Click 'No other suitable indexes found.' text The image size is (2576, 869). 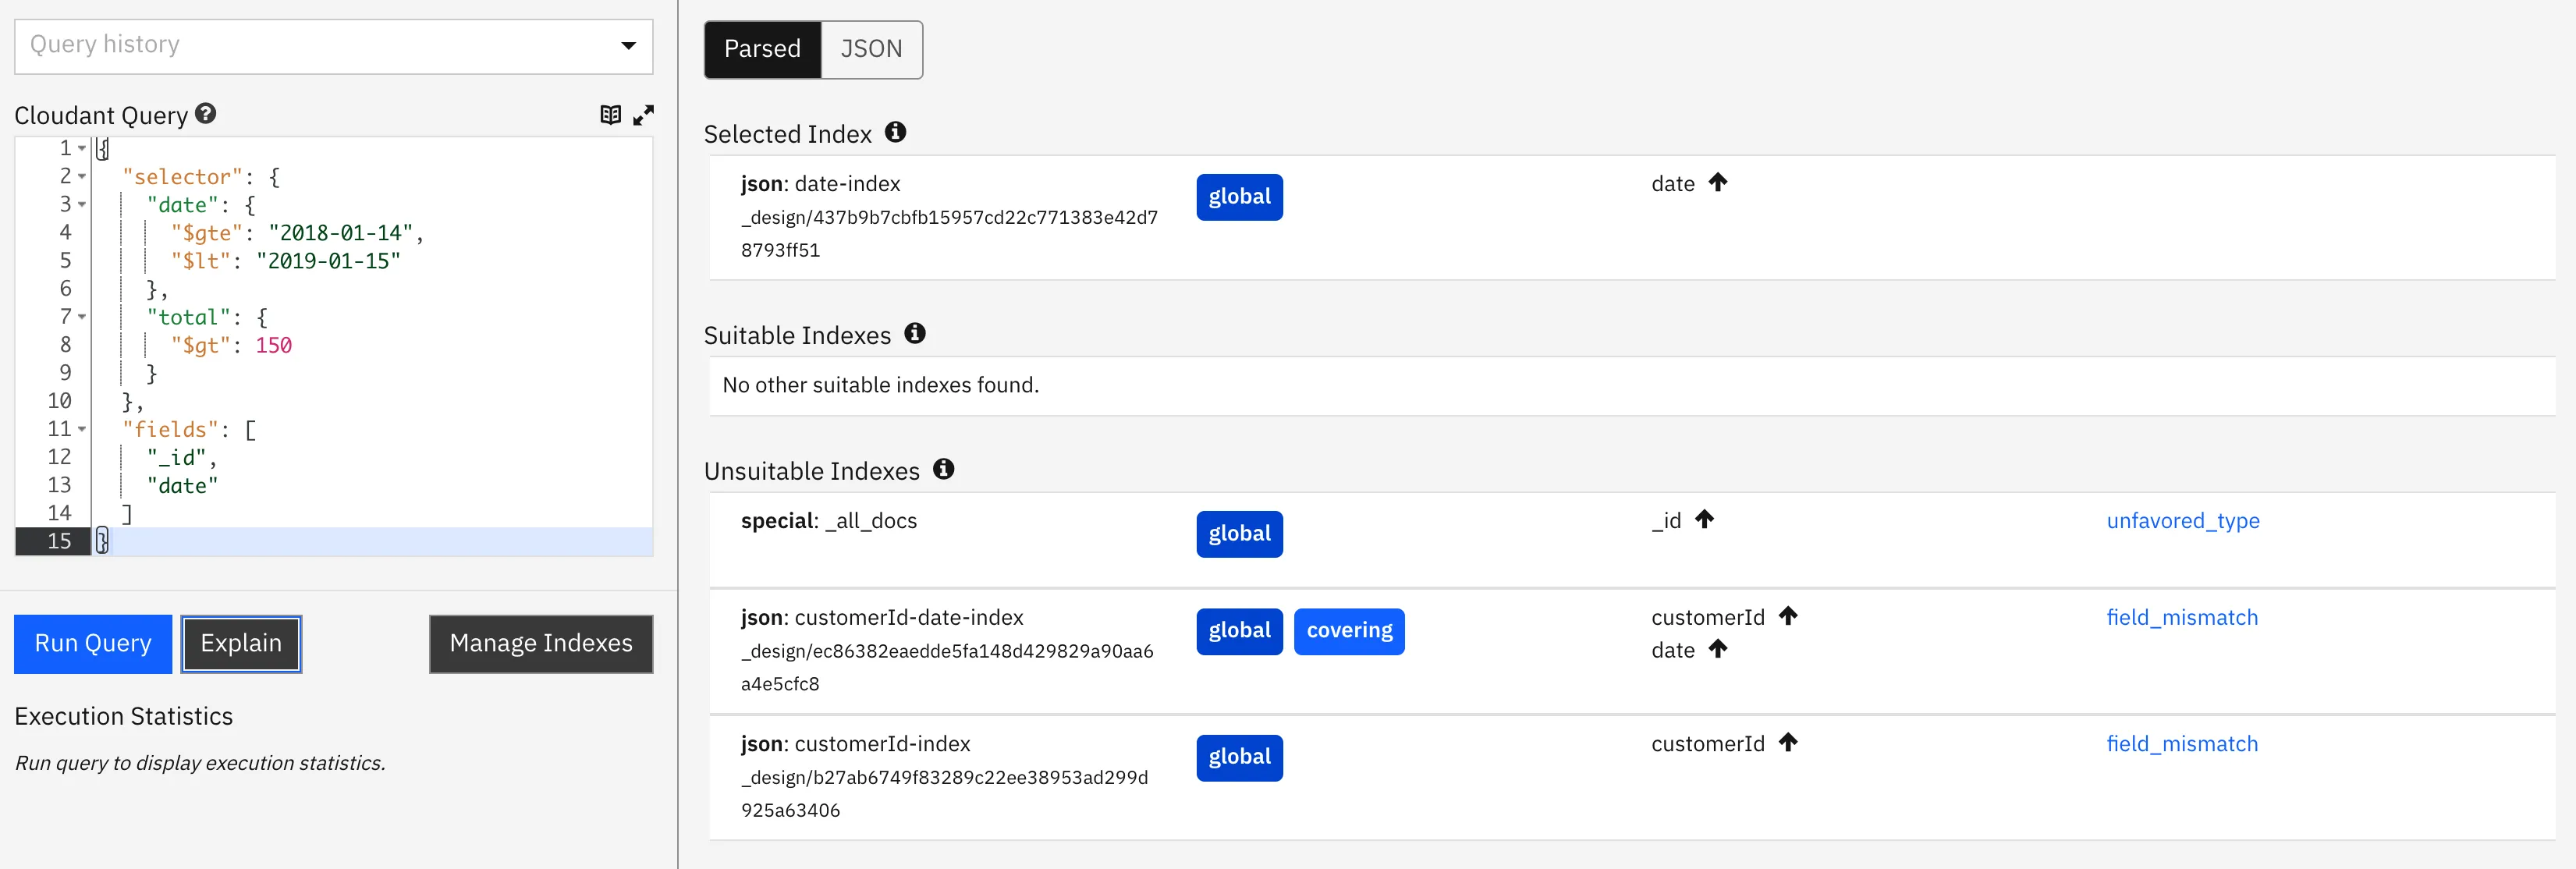pos(880,385)
